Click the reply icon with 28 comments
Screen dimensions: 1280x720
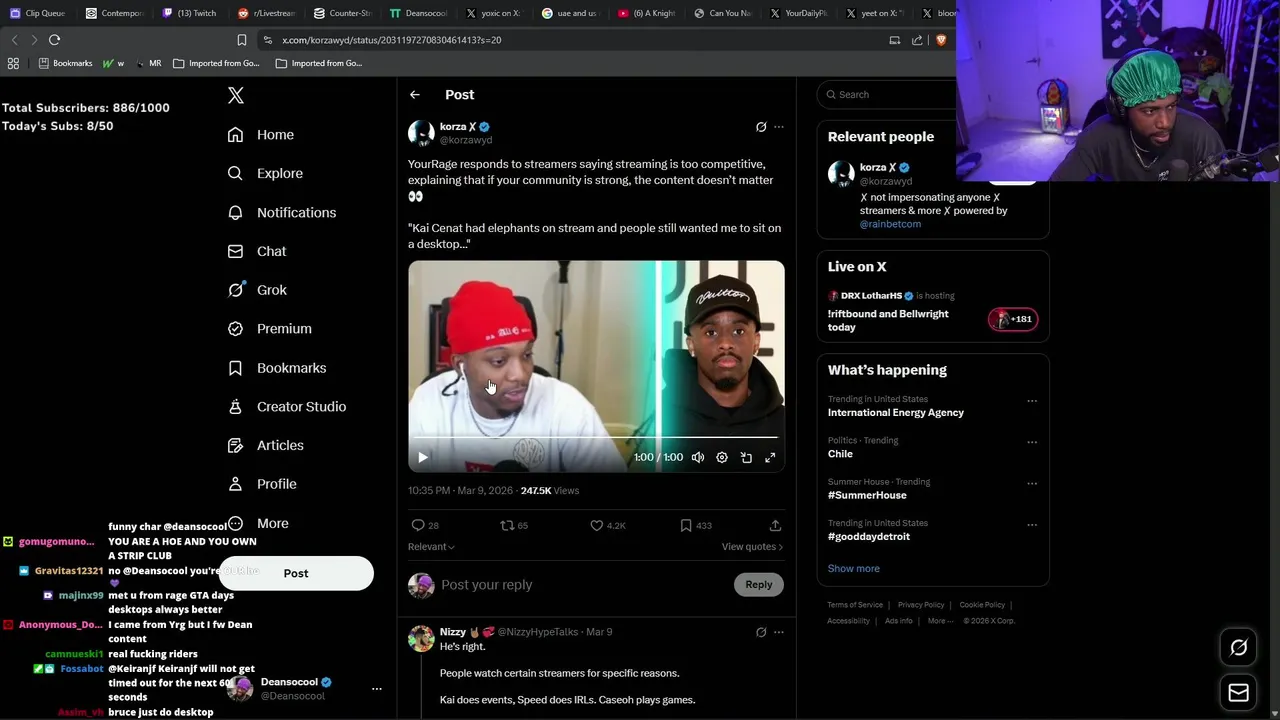click(x=425, y=525)
